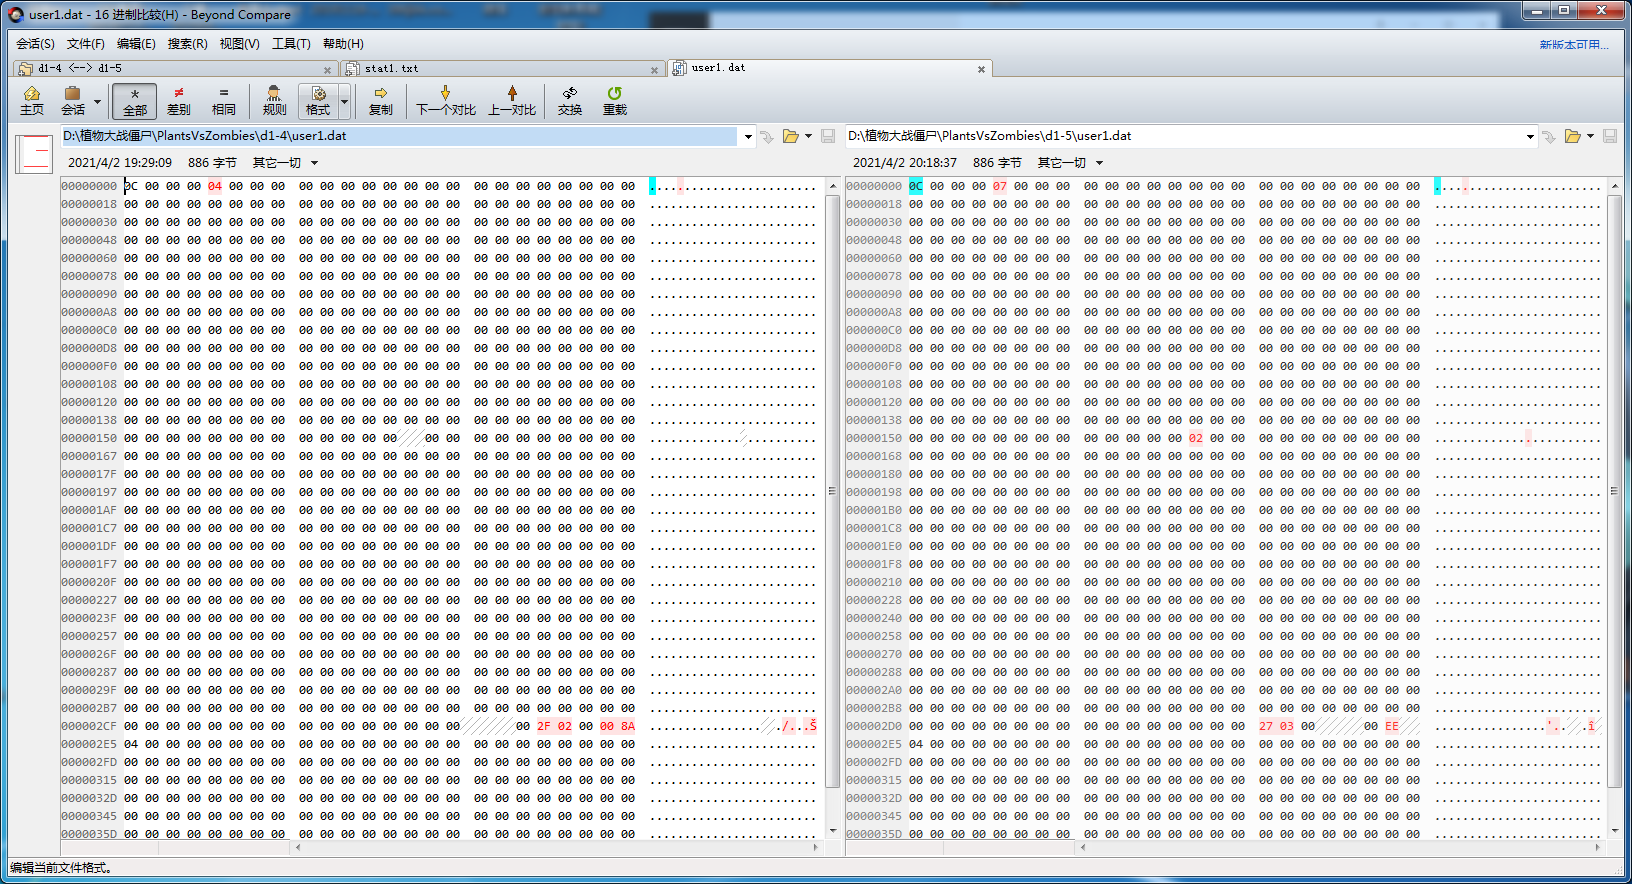Close the stat1.txt tab
The width and height of the screenshot is (1632, 884).
[654, 70]
